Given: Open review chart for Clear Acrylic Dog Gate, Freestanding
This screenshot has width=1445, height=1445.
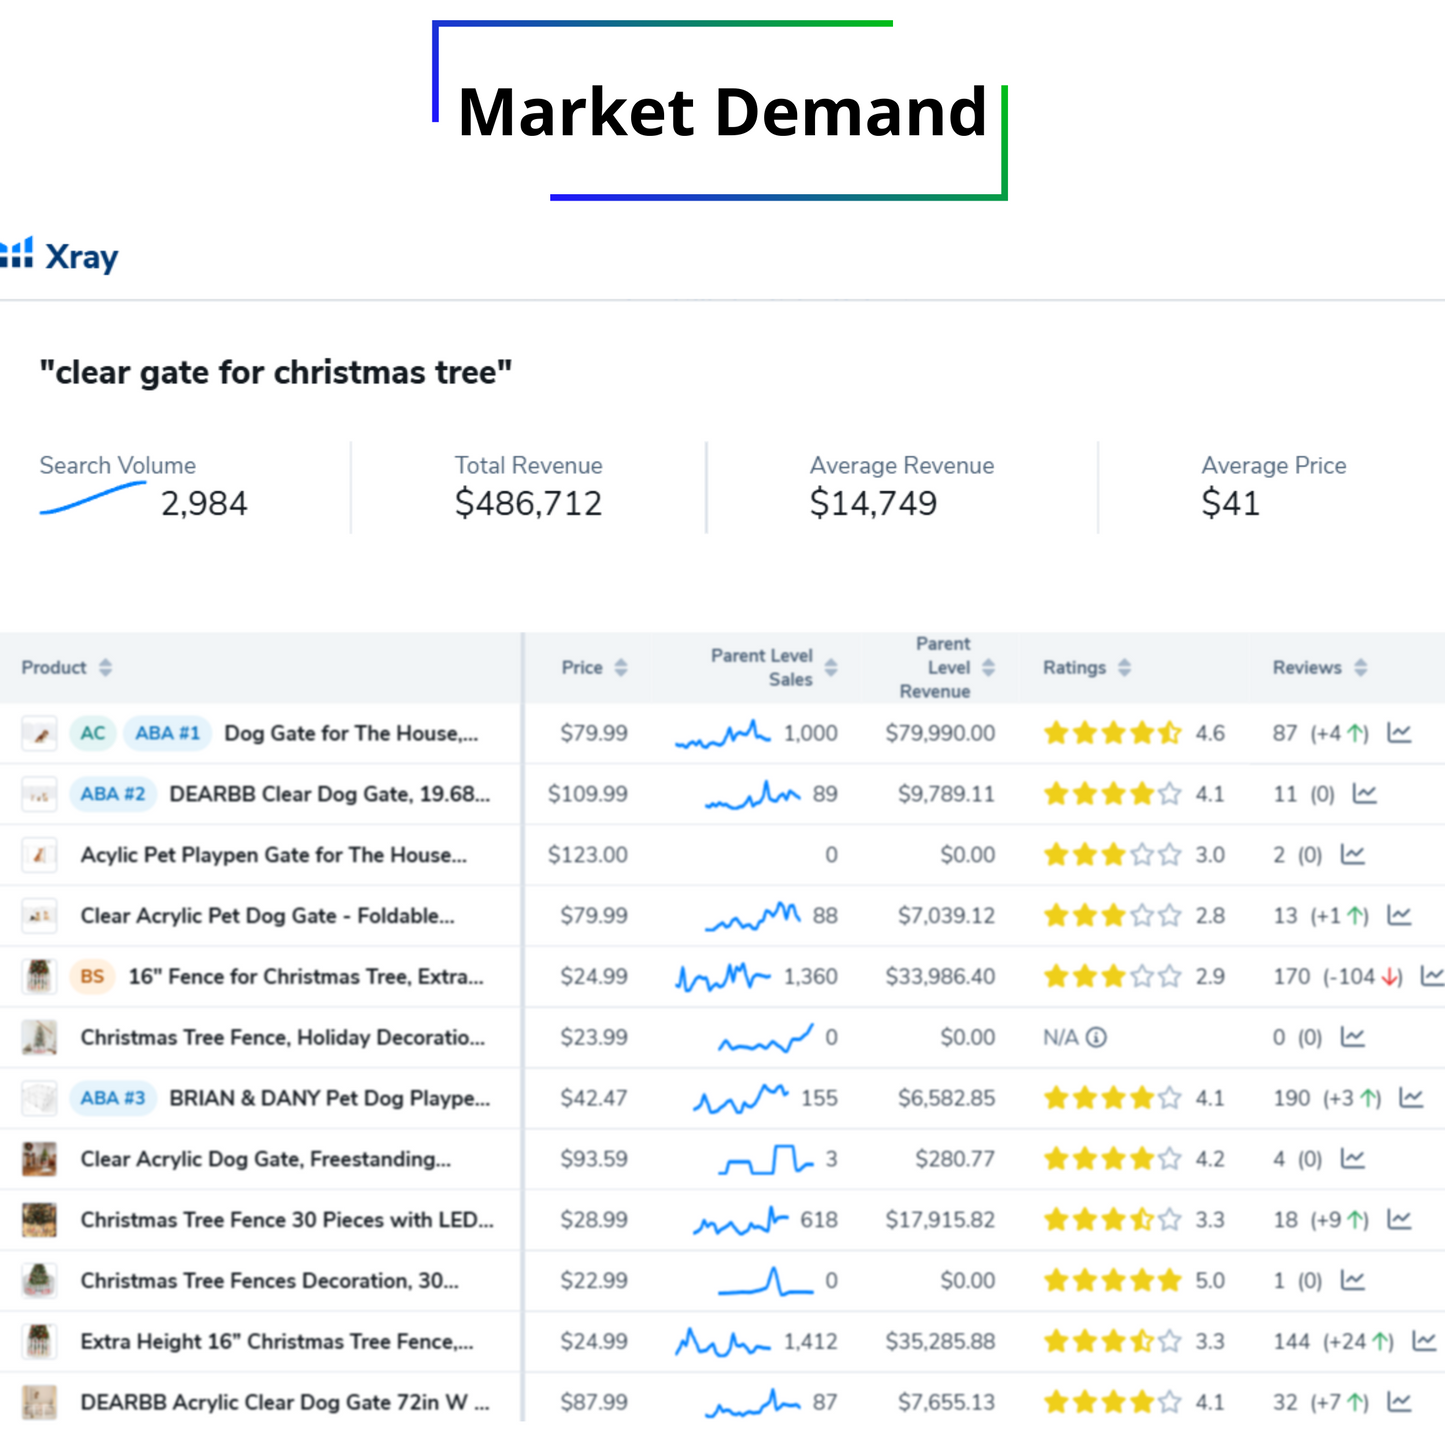Looking at the screenshot, I should pos(1352,1159).
